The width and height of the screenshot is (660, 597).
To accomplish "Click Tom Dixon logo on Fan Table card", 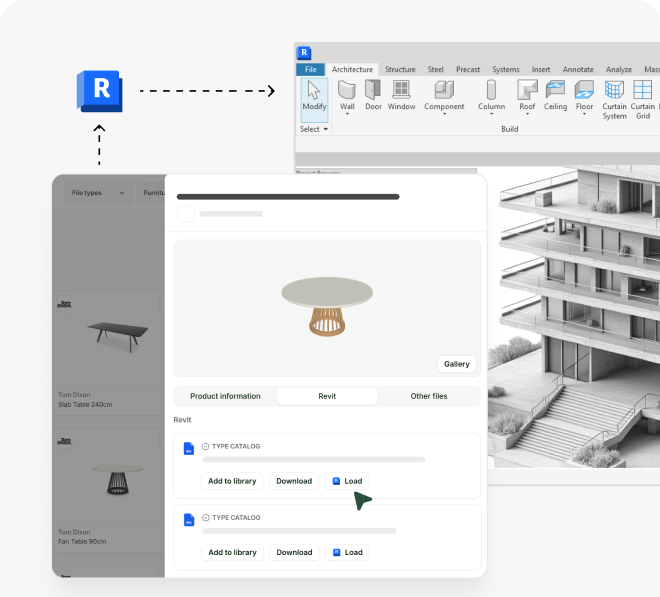I will click(64, 441).
